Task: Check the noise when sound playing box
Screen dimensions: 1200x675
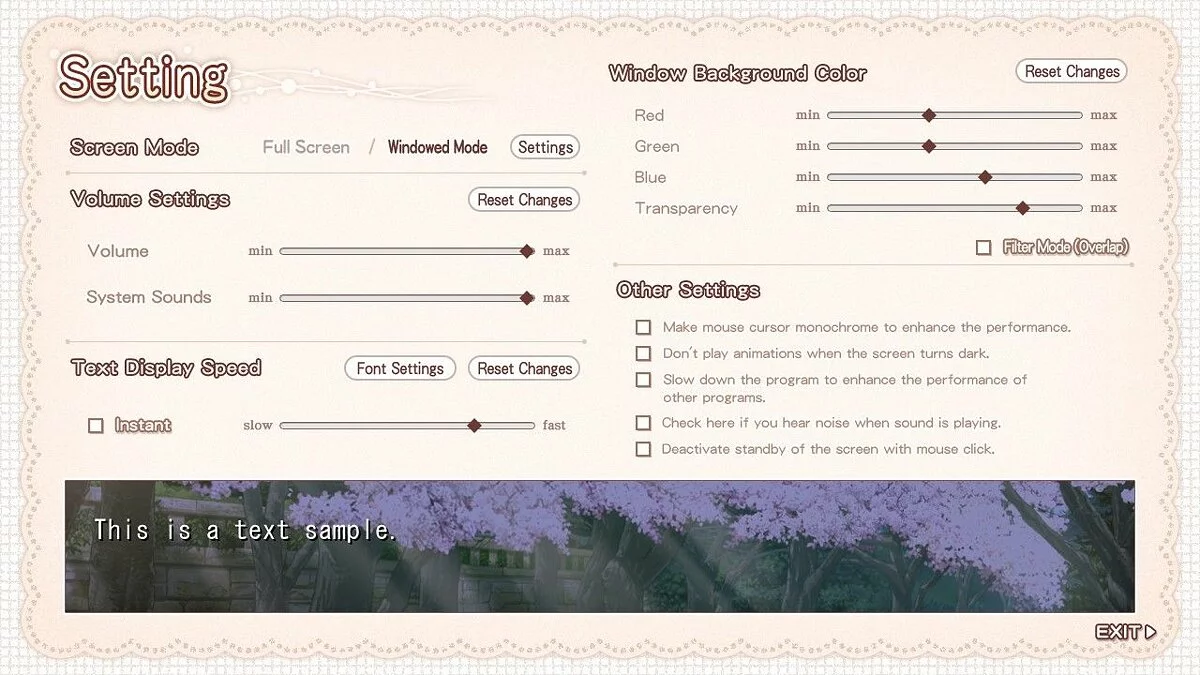Action: pyautogui.click(x=644, y=423)
